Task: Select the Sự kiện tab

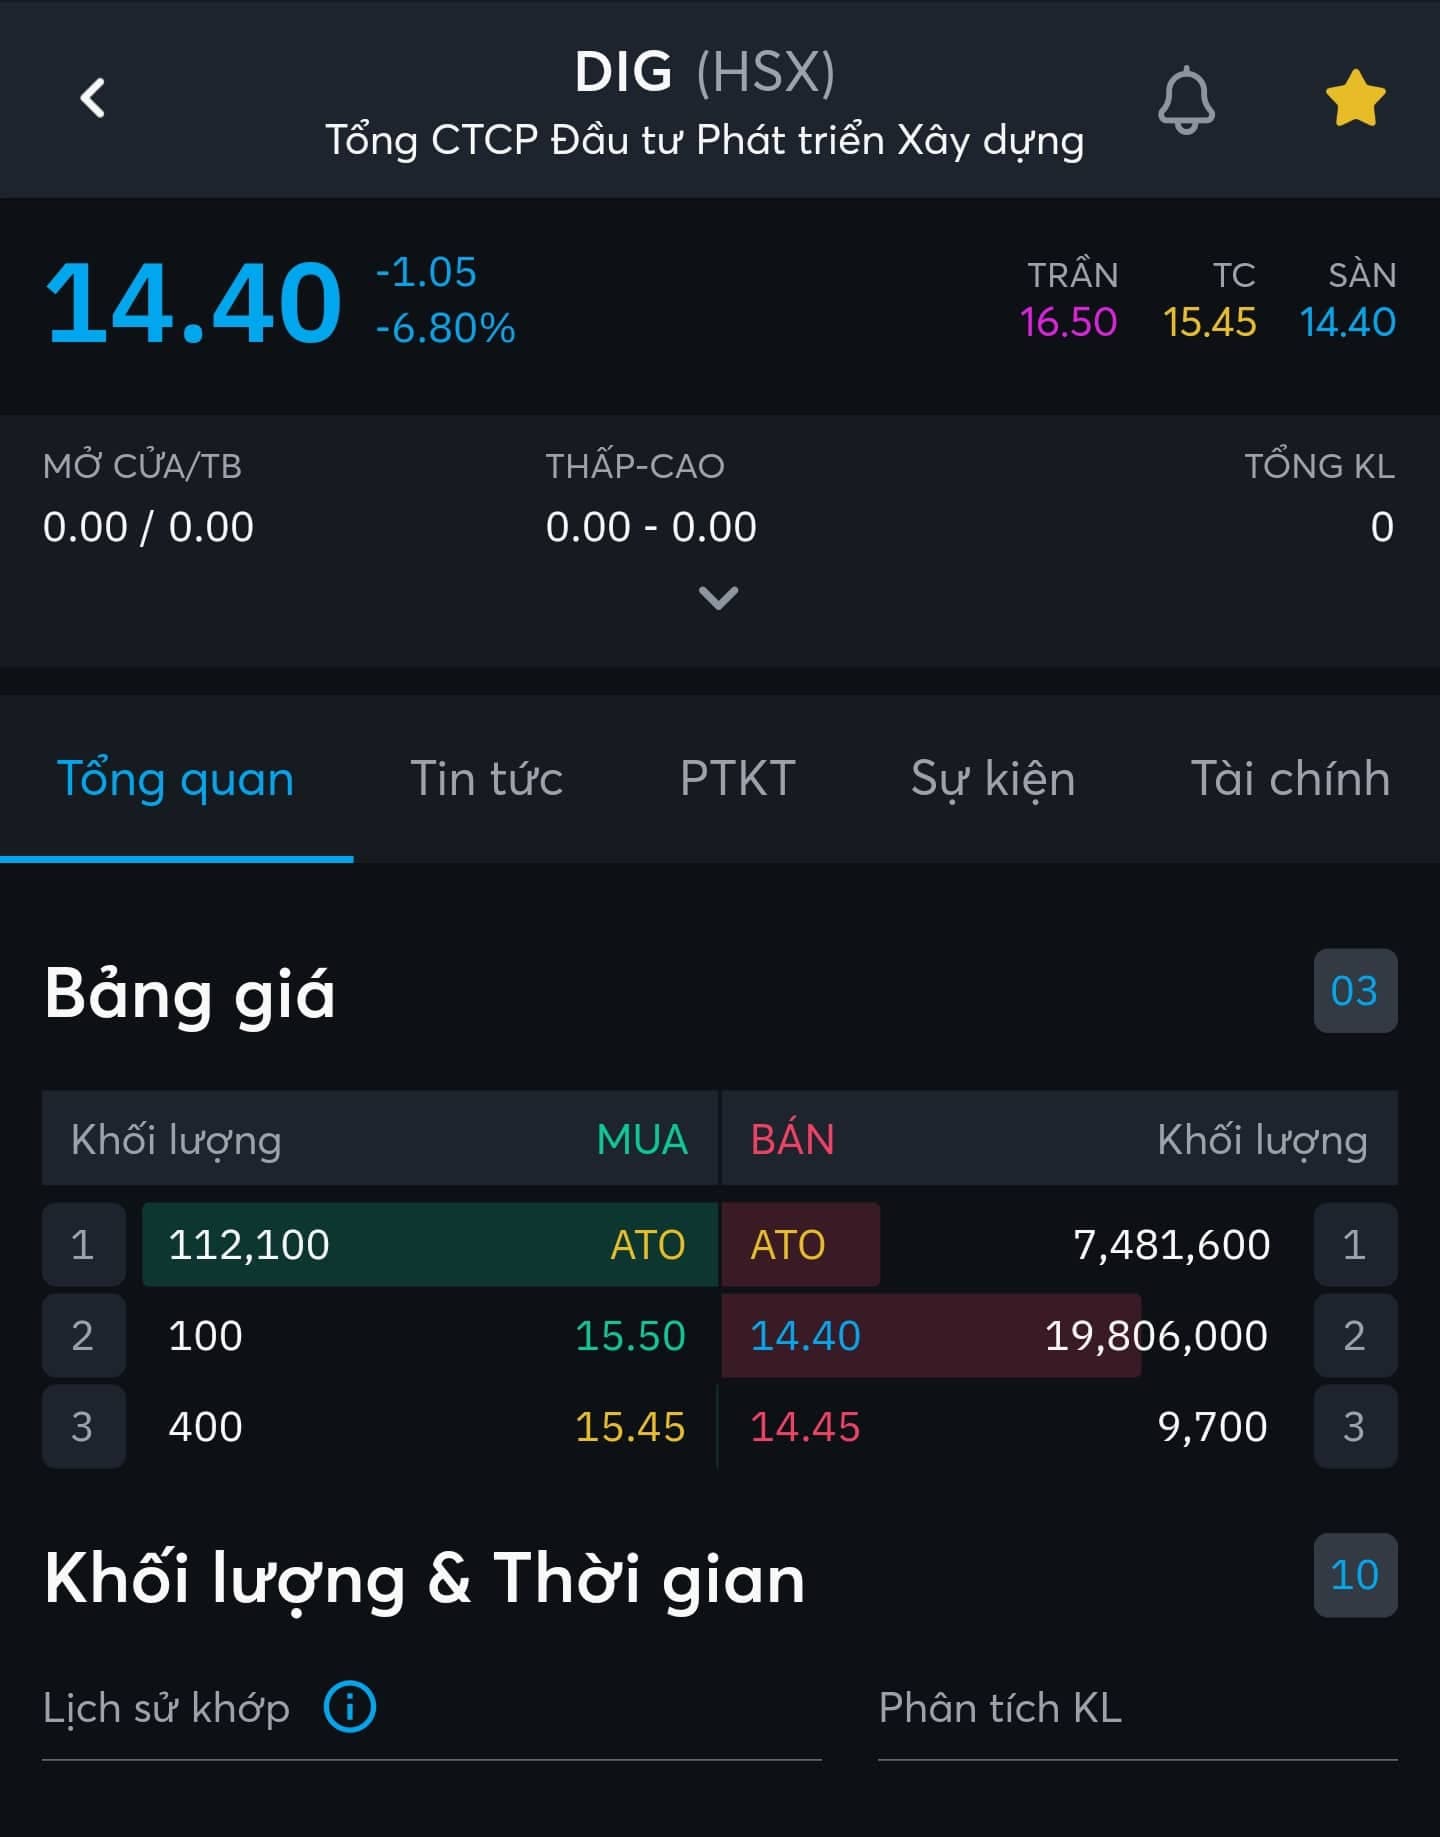Action: [992, 778]
